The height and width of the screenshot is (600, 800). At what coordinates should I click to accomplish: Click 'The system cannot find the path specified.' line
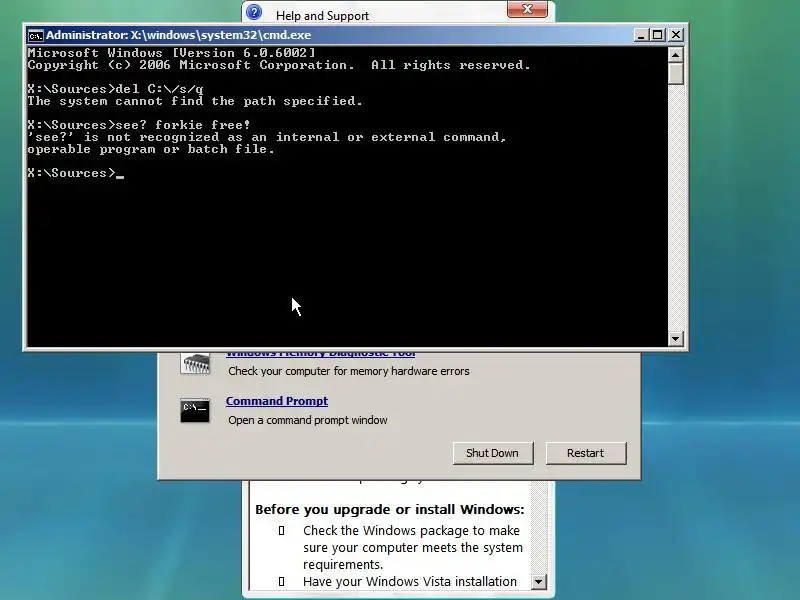pyautogui.click(x=195, y=101)
